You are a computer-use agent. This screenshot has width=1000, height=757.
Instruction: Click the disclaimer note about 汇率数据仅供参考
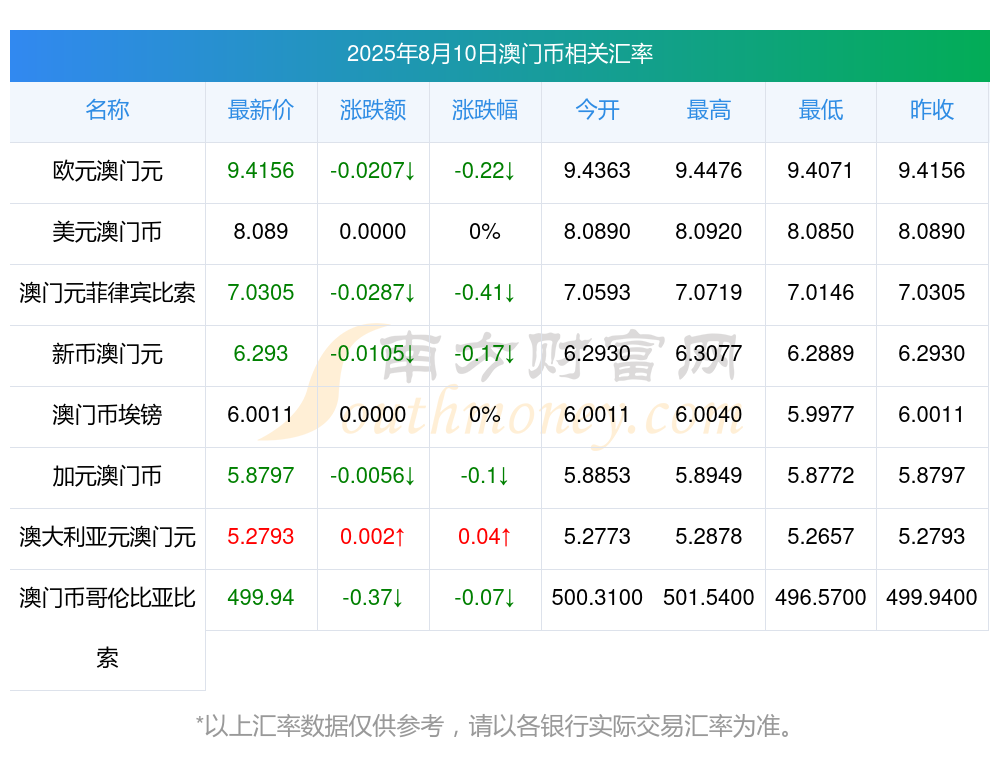tap(494, 726)
